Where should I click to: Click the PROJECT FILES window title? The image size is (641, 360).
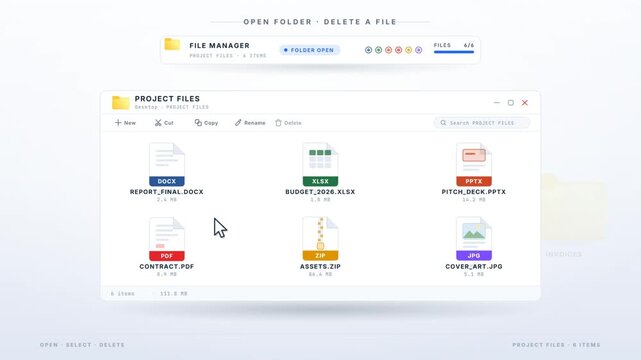coord(167,98)
